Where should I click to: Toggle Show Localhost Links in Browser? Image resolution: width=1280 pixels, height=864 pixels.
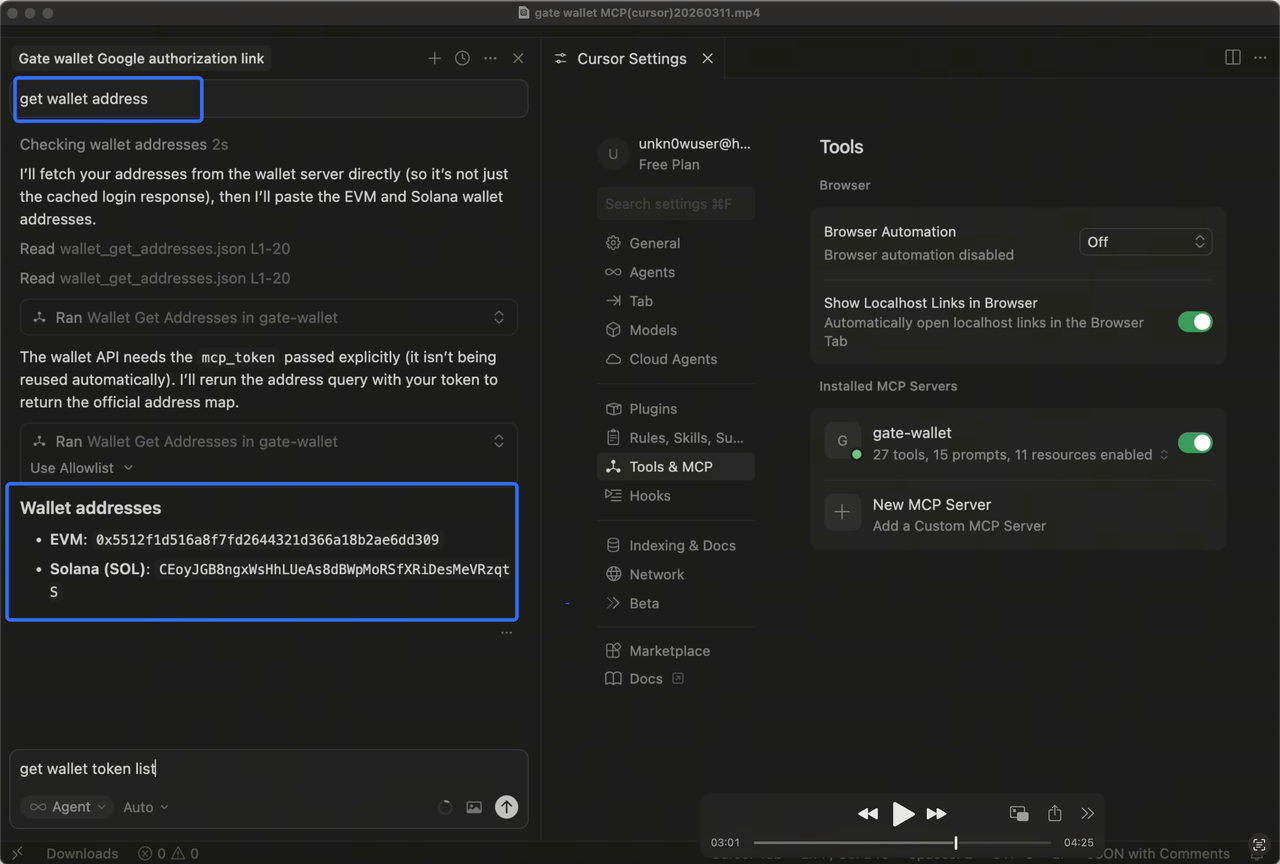(x=1194, y=322)
